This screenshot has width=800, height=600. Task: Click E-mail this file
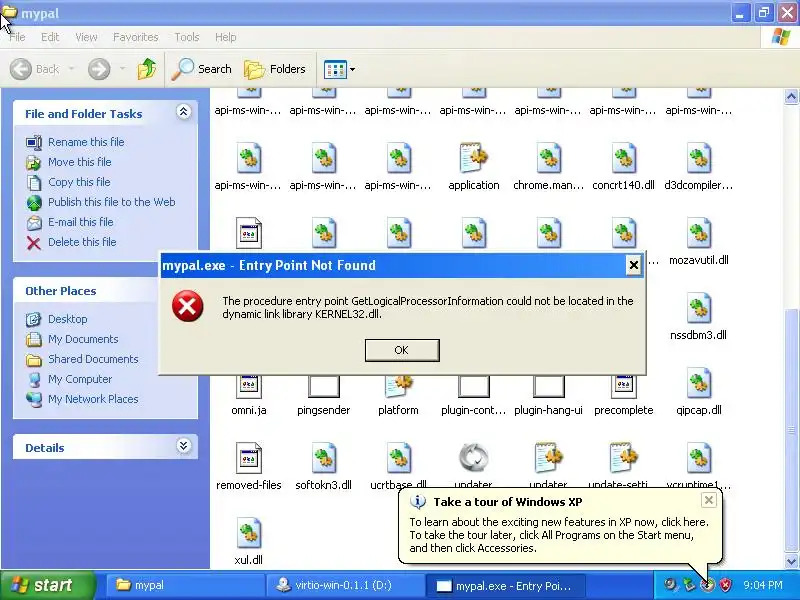tap(81, 222)
